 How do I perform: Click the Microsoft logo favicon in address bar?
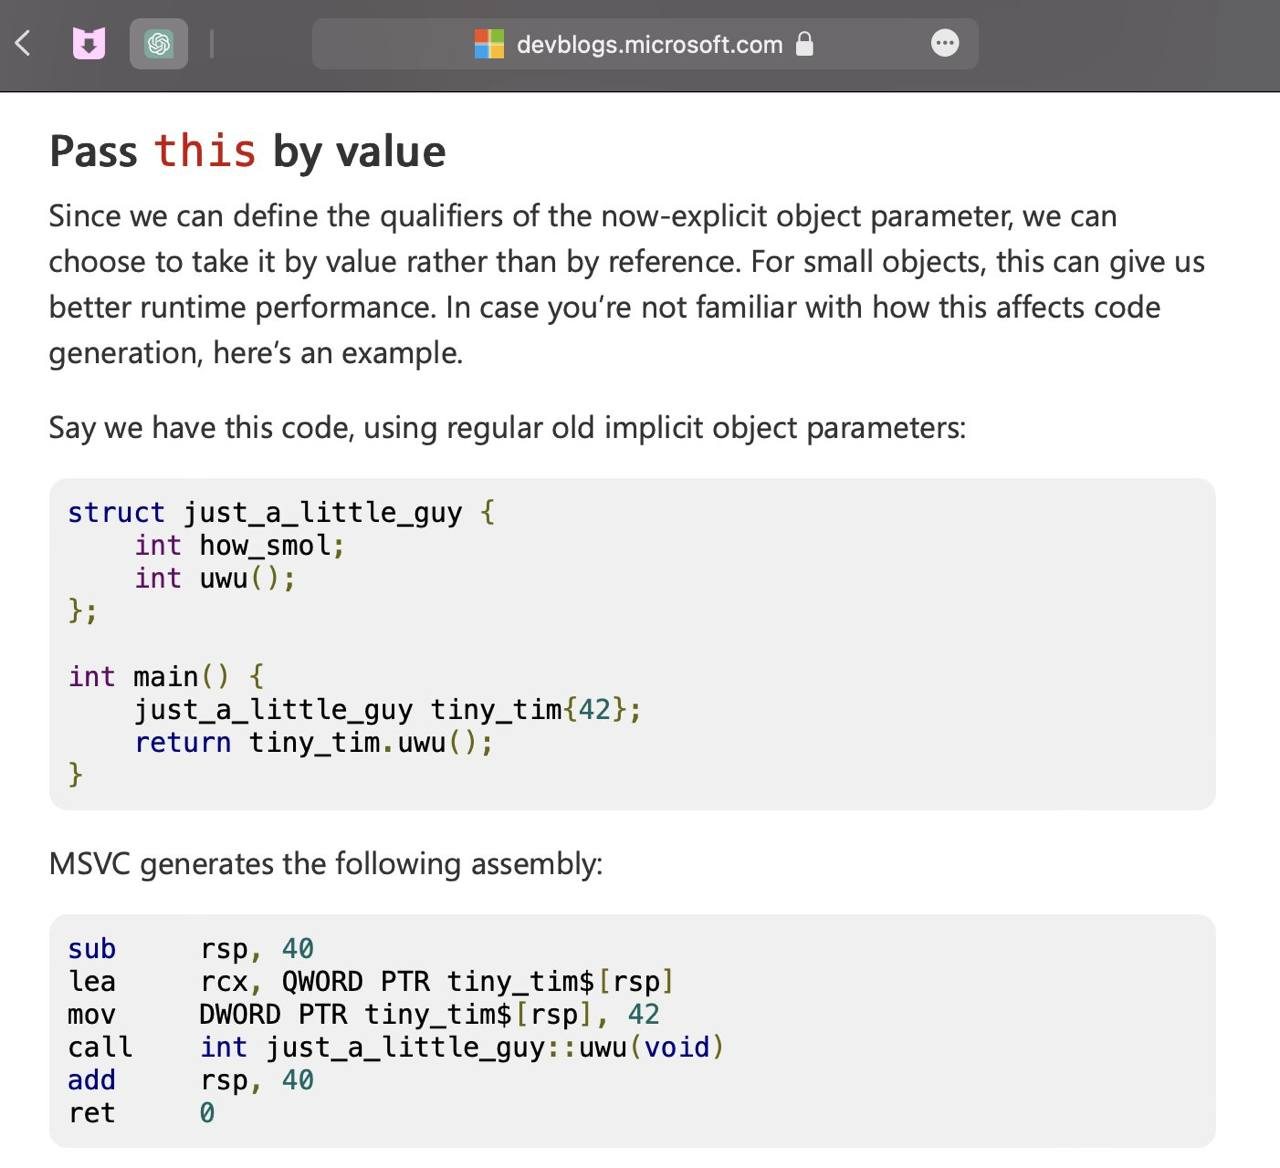coord(489,44)
